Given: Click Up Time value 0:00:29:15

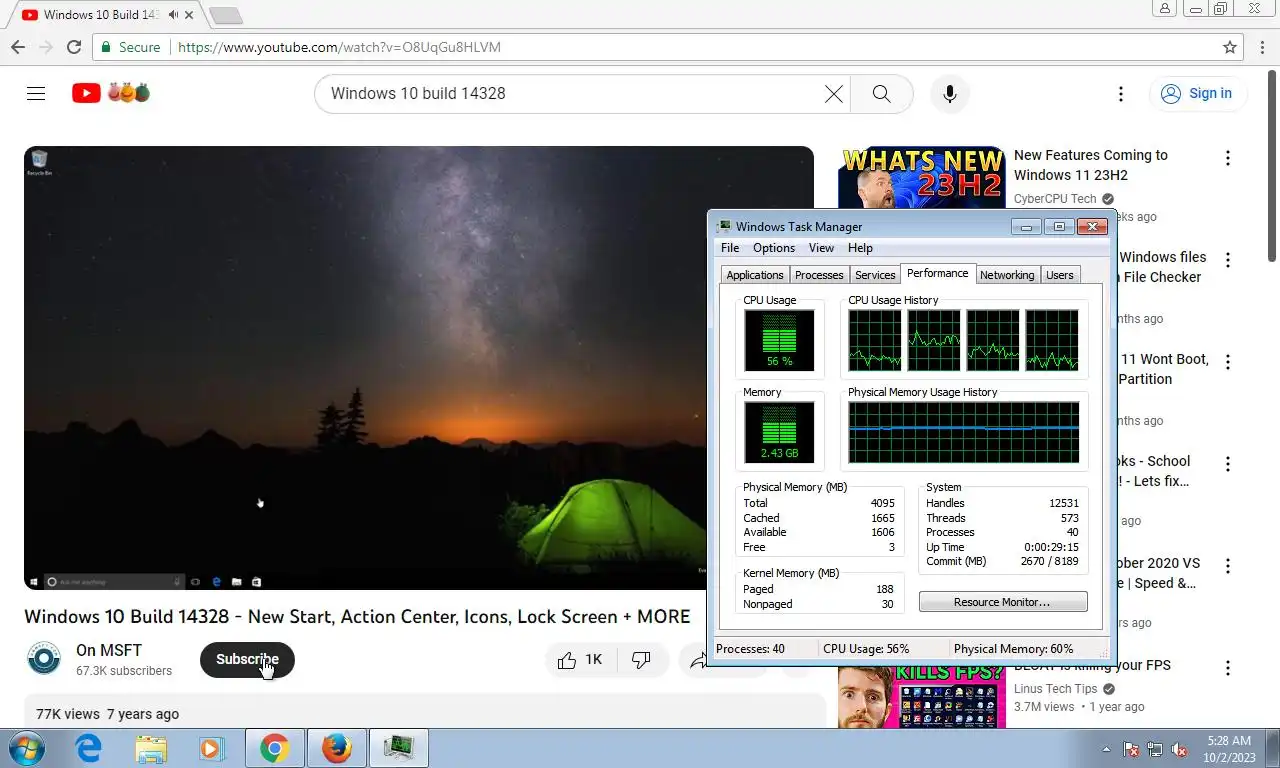Looking at the screenshot, I should (1051, 547).
